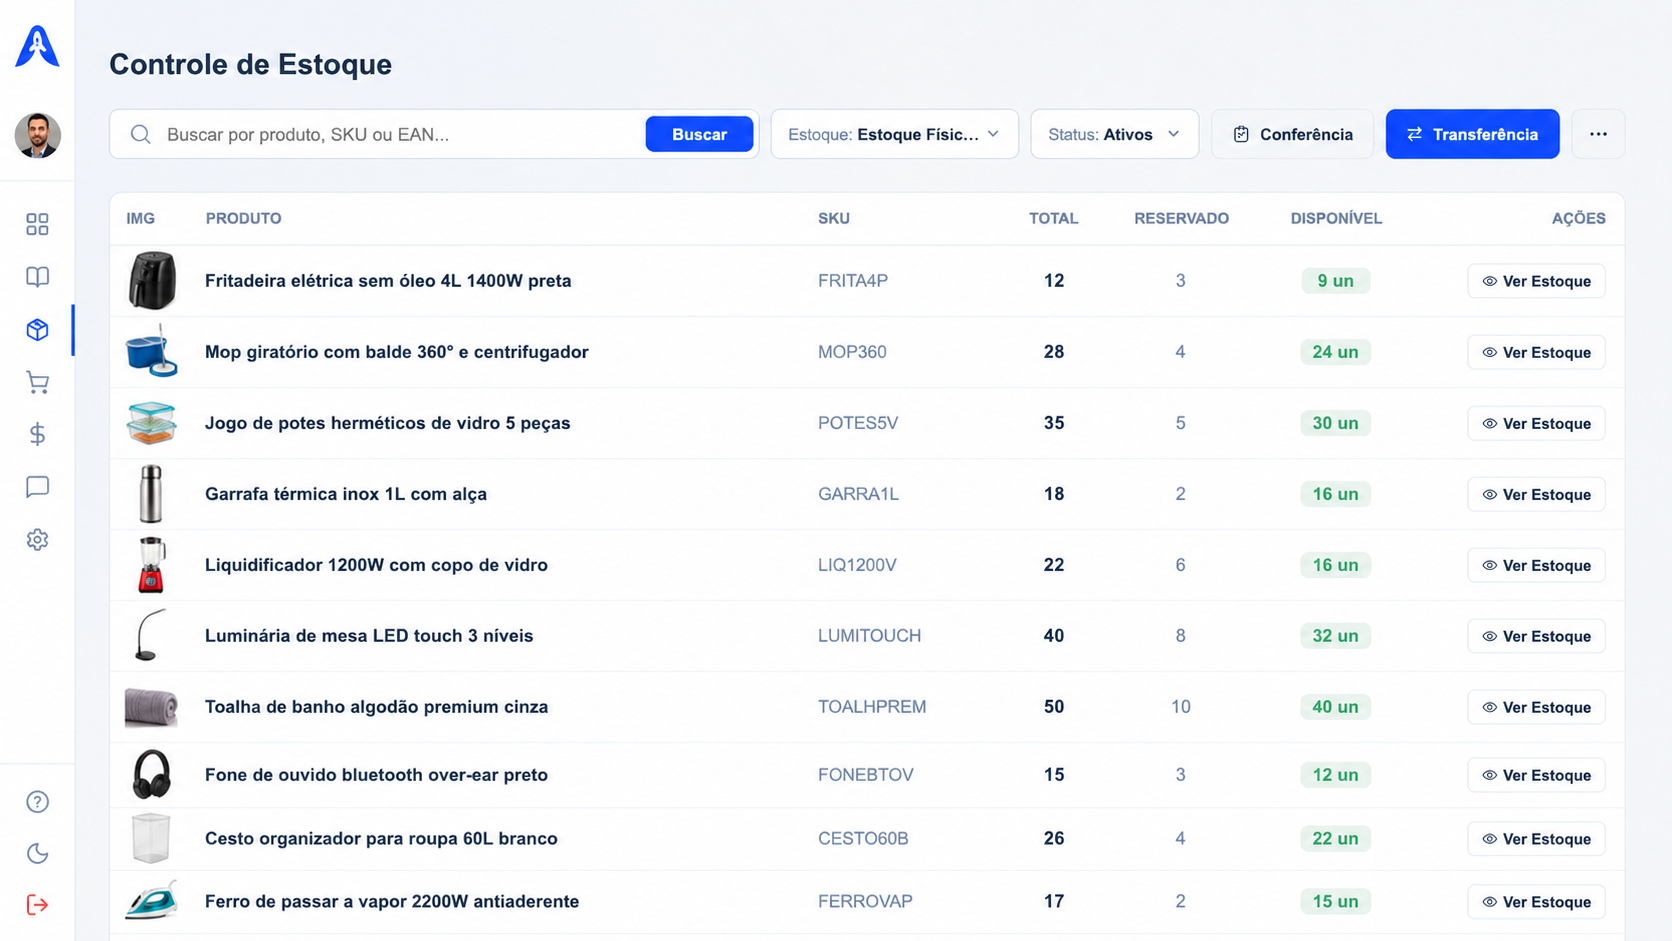This screenshot has width=1672, height=941.
Task: Click the red logout icon
Action: tap(37, 905)
